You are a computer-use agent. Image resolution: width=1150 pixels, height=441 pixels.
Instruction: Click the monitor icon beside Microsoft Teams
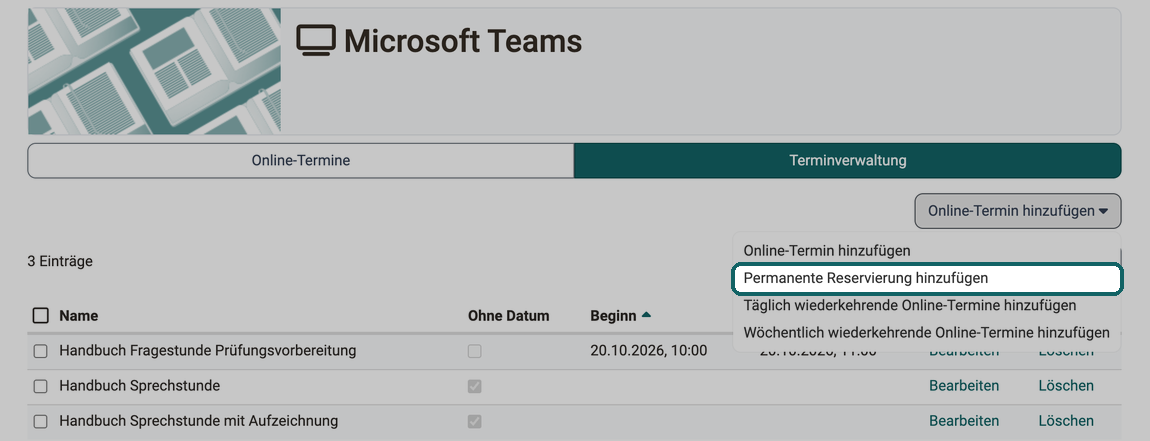coord(316,40)
